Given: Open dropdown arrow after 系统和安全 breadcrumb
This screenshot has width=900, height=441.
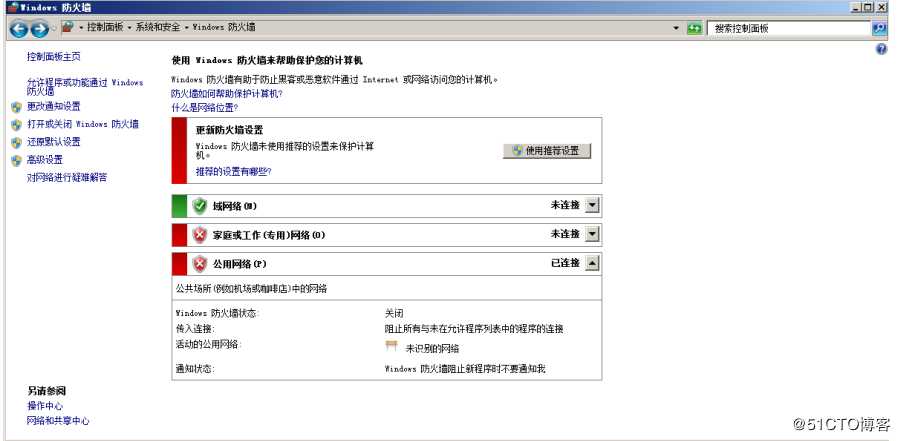Looking at the screenshot, I should [x=187, y=28].
